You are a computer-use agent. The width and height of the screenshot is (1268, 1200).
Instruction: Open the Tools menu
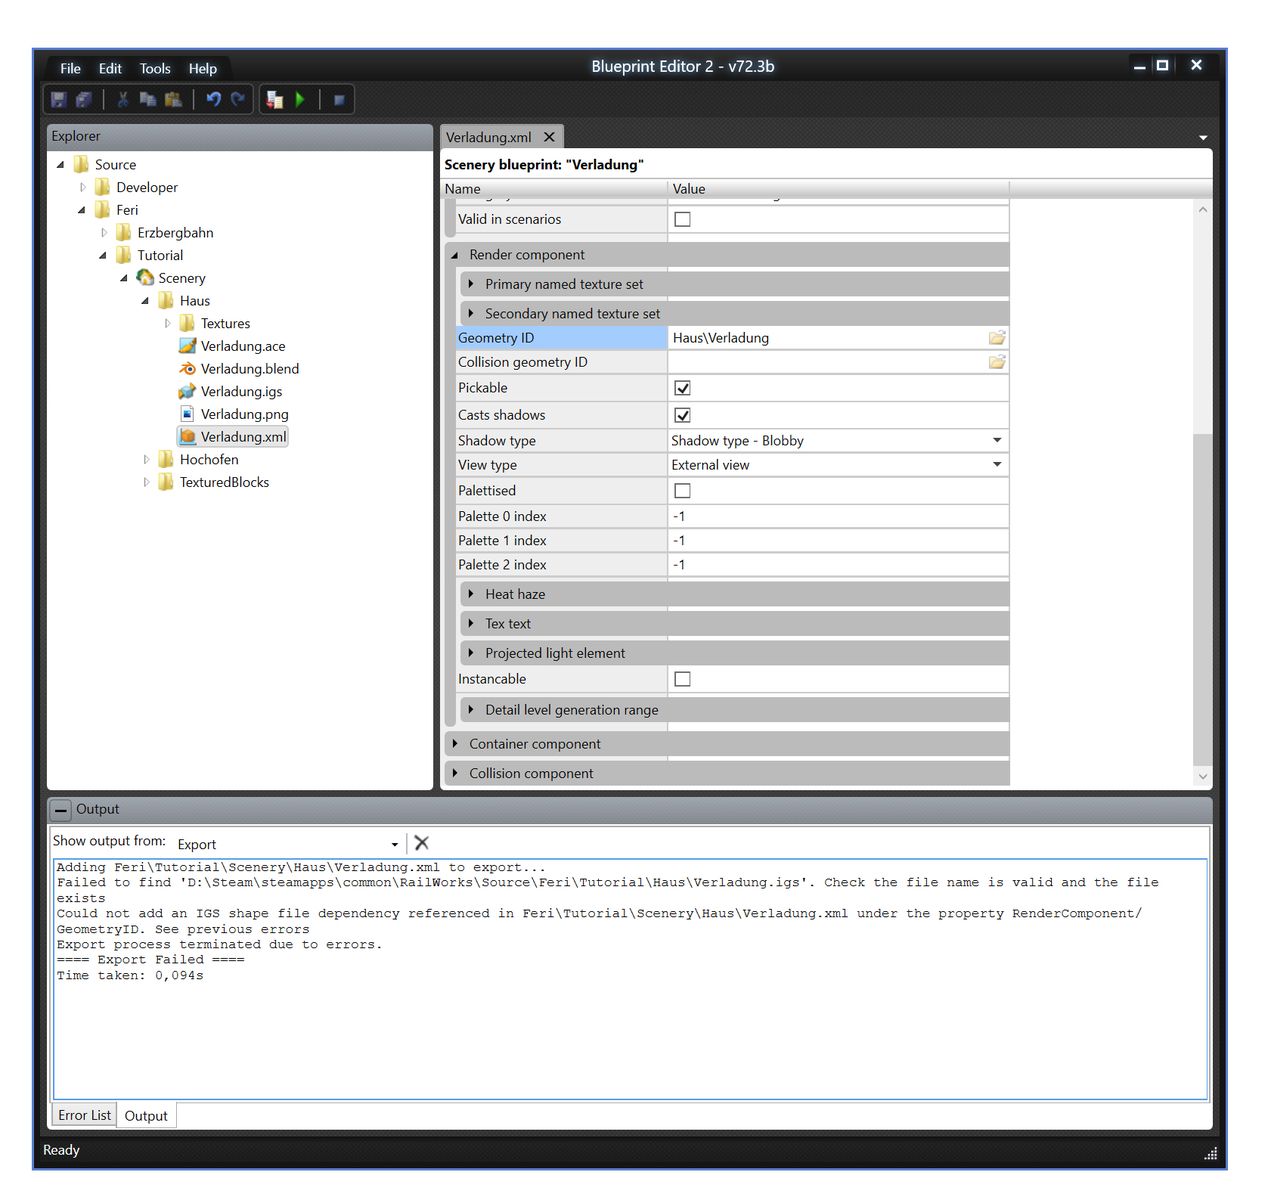(x=155, y=68)
